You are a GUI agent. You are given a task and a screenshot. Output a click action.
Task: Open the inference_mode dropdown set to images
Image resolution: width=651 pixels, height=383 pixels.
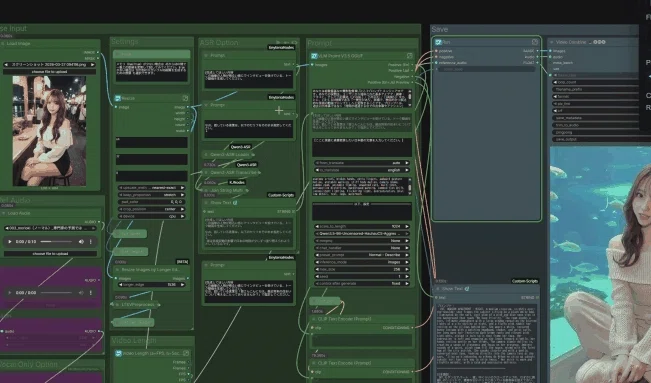362,262
